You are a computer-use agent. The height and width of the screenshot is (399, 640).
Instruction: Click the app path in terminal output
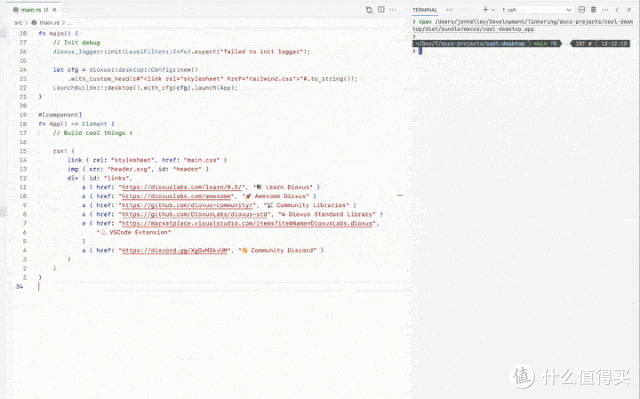click(522, 25)
